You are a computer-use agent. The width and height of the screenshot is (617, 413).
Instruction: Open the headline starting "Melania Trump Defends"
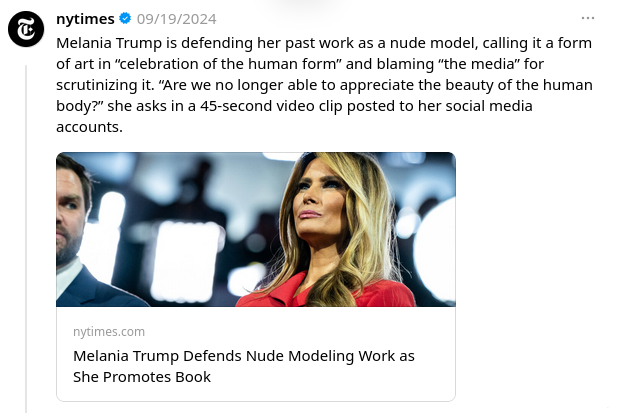pos(243,356)
